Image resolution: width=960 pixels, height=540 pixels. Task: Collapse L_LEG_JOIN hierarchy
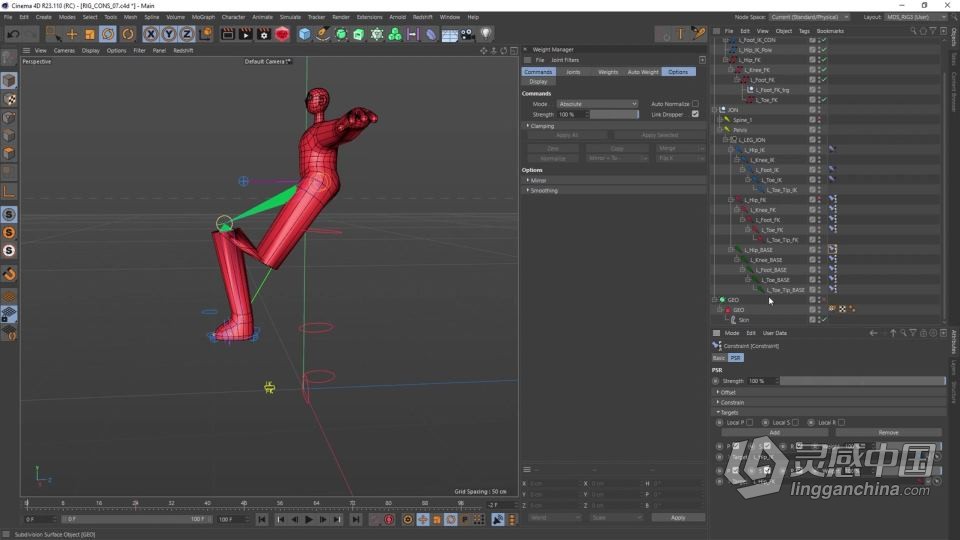[x=726, y=140]
